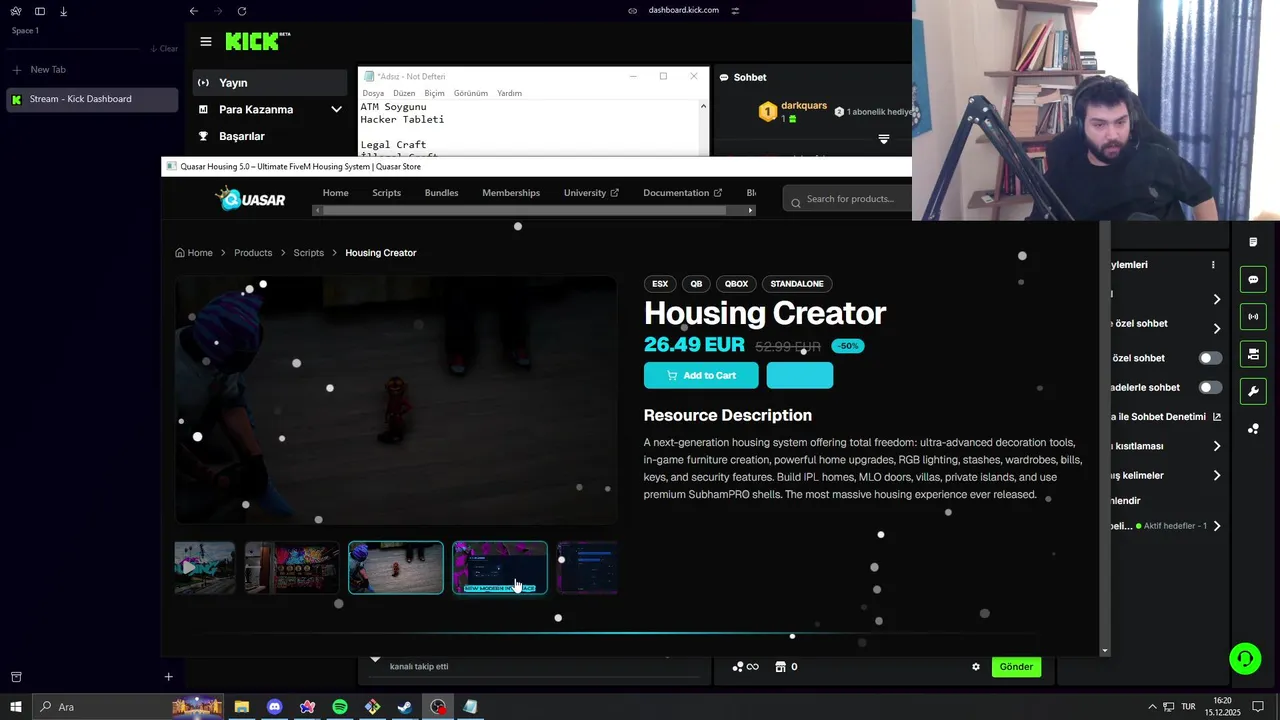Toggle browser sidebar panel icon
This screenshot has height=720, width=1280.
(40, 11)
